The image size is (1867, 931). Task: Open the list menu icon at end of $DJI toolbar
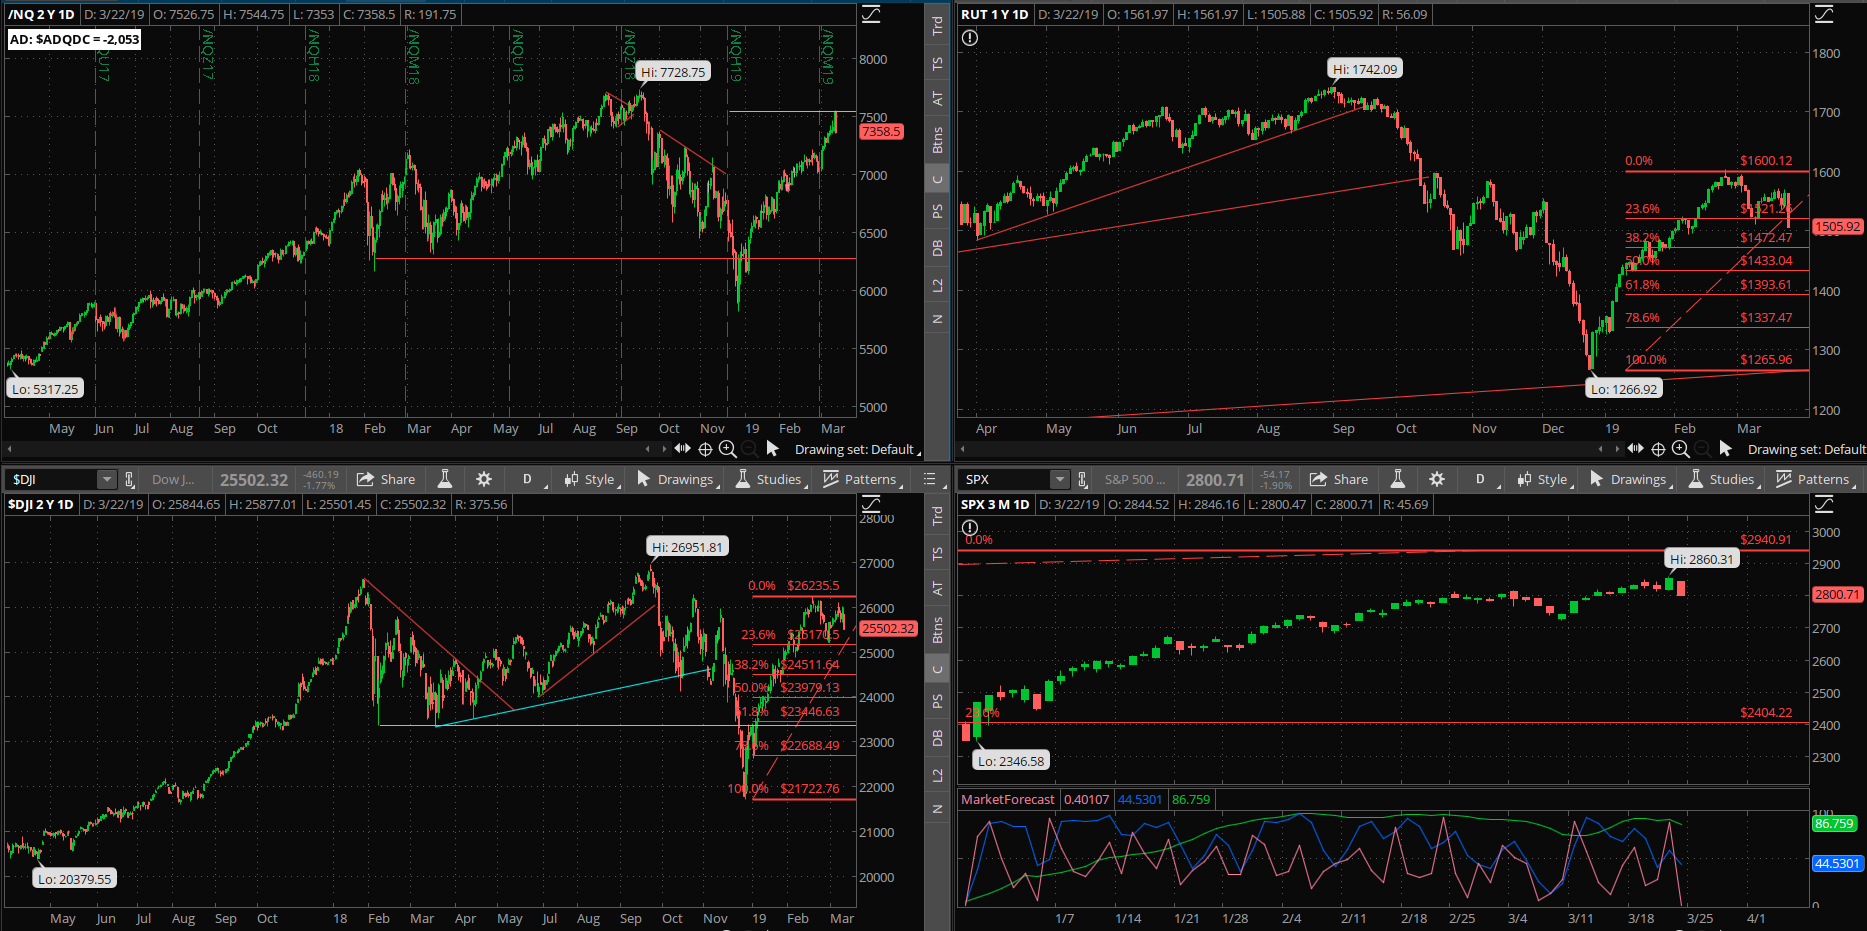929,479
